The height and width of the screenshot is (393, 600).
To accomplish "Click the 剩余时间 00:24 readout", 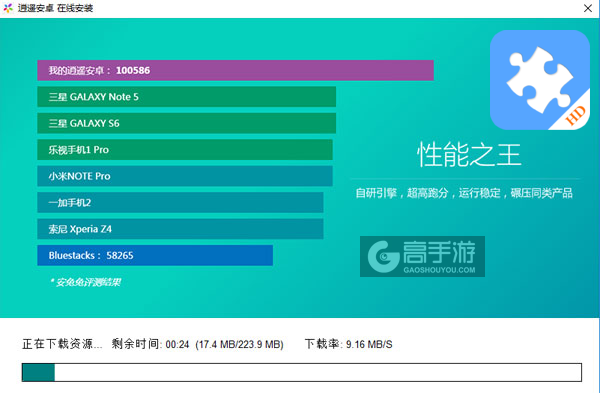I will 150,344.
